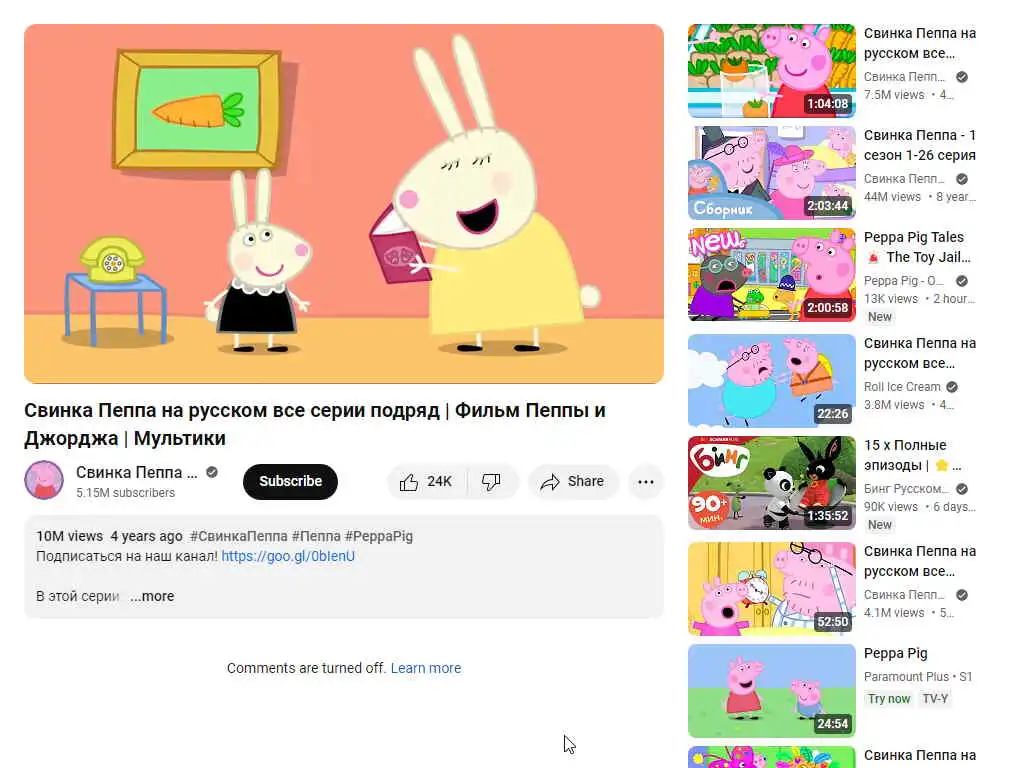The height and width of the screenshot is (768, 1024).
Task: Open the 52:50 alarm clock video thumbnail
Action: pos(771,588)
